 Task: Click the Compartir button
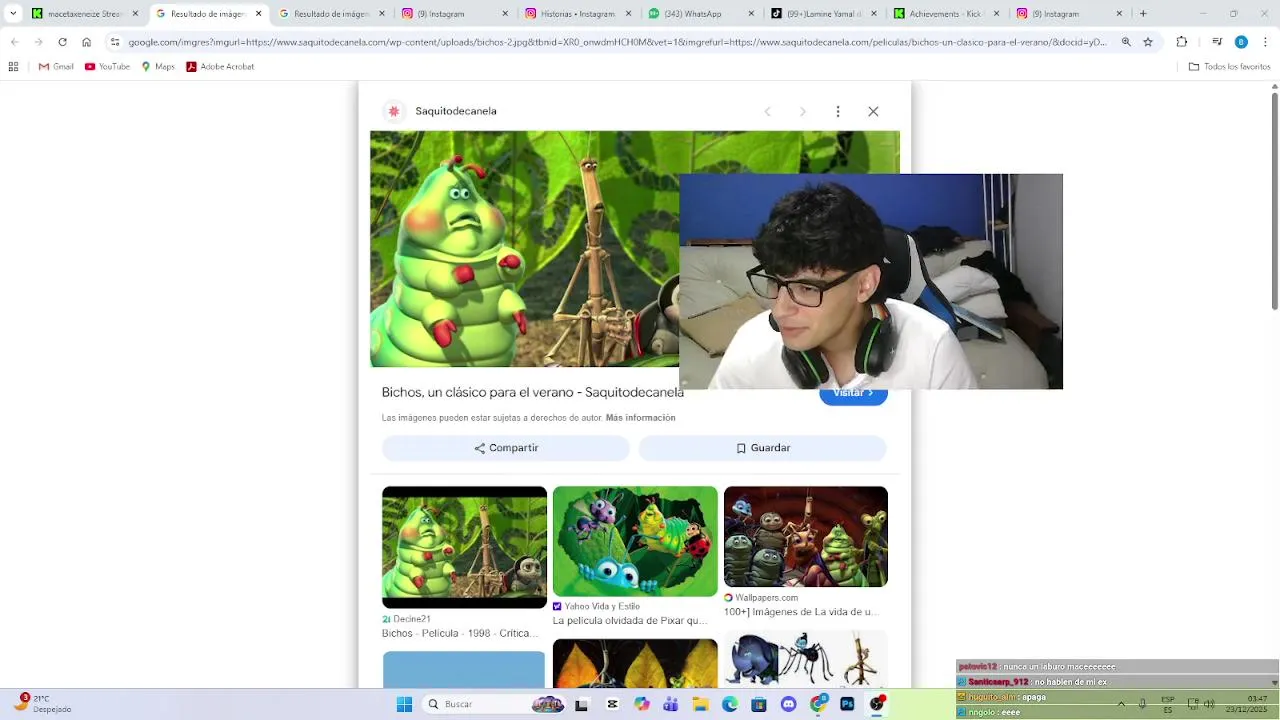506,448
